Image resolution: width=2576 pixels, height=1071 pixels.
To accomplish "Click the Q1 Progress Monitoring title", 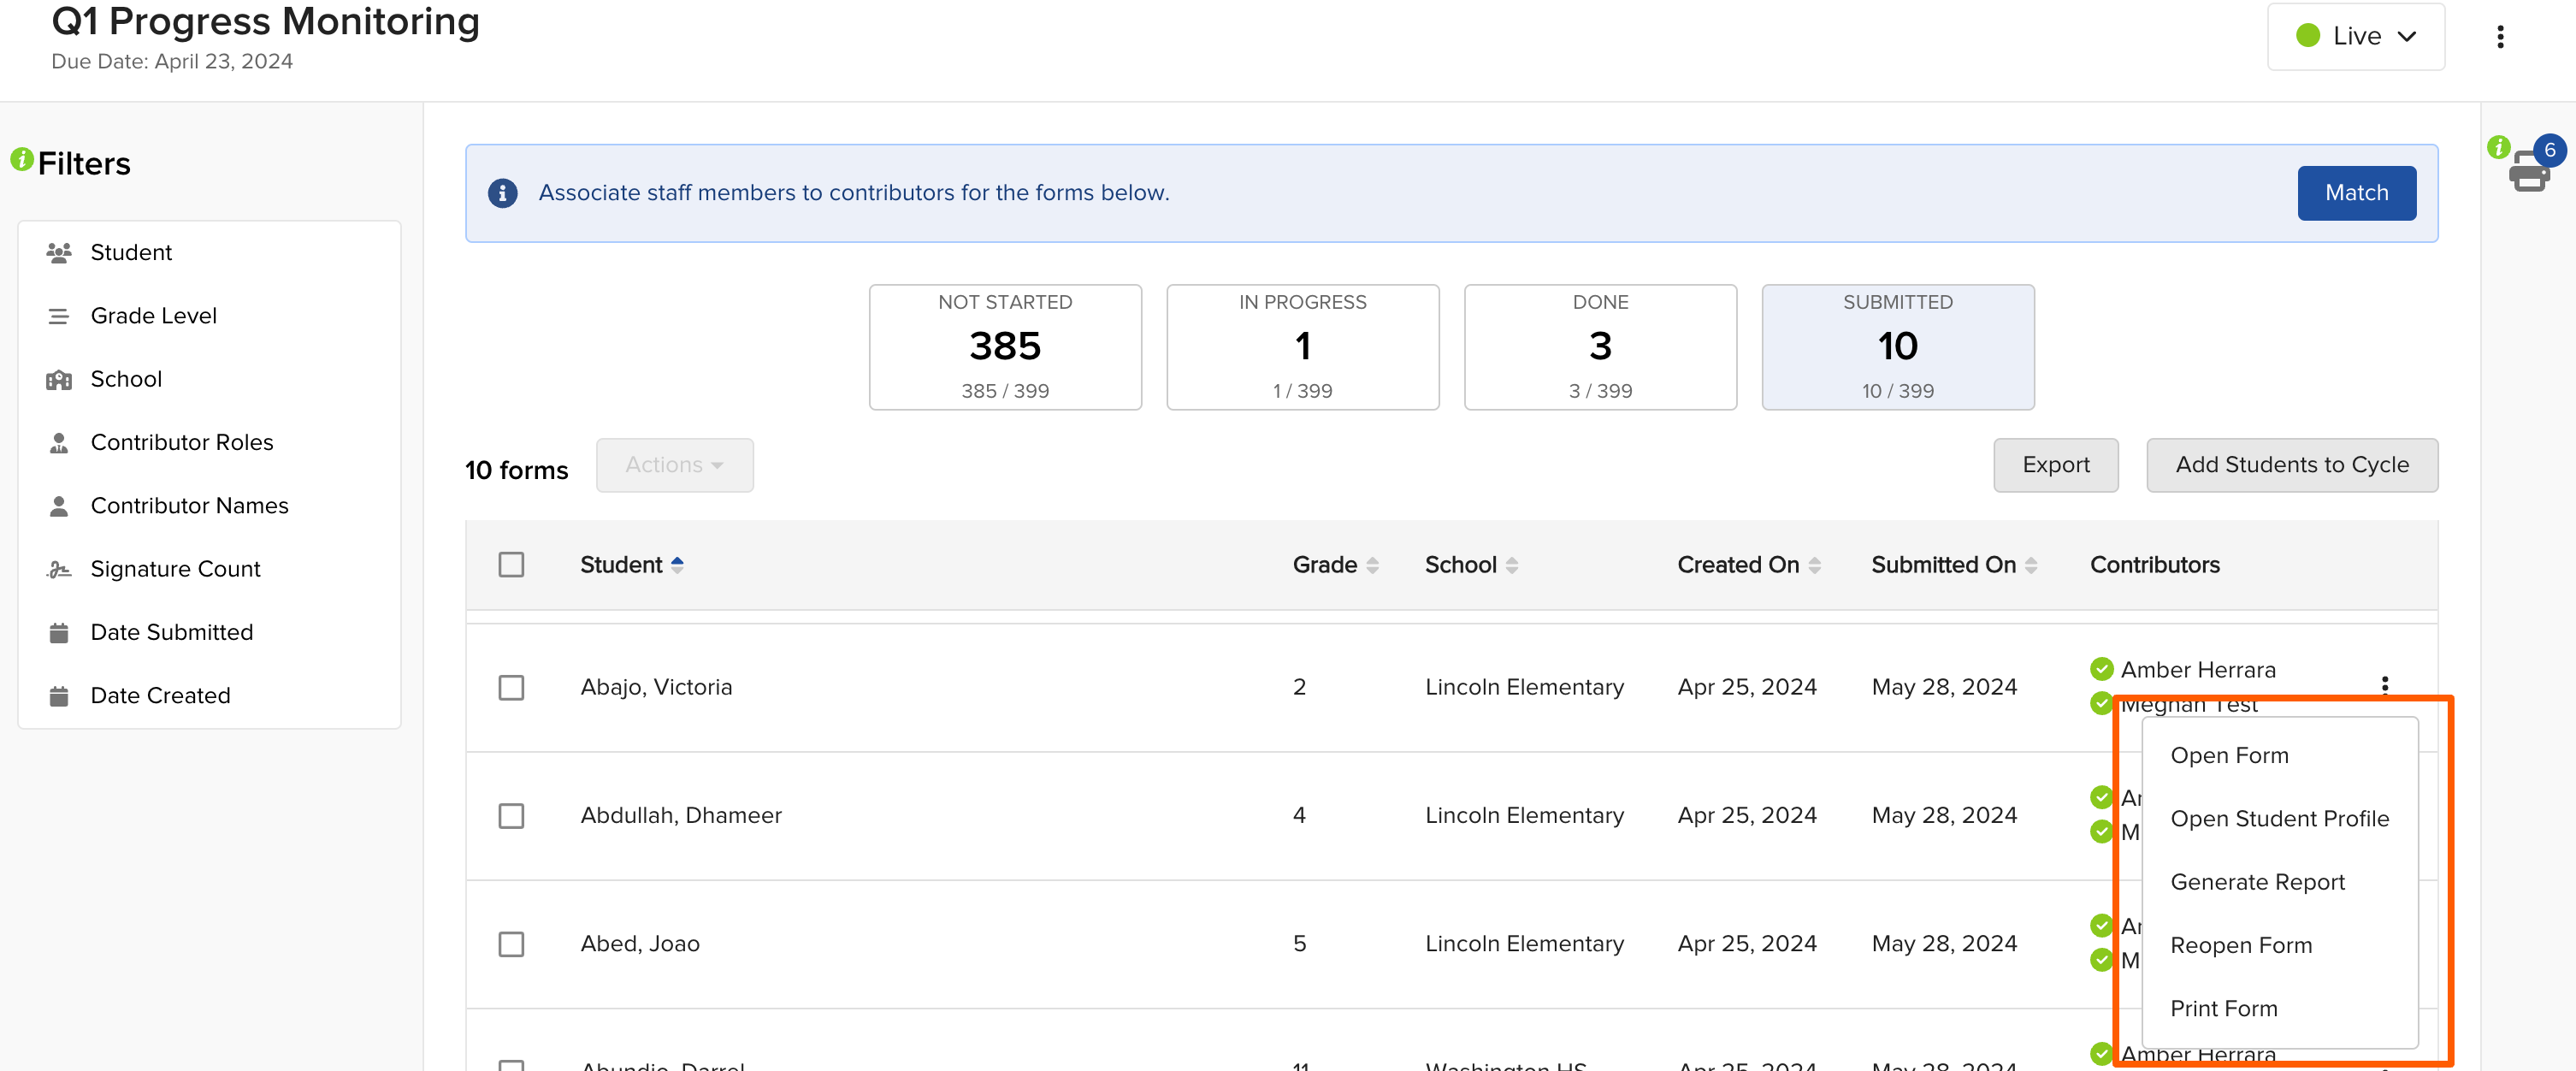I will pyautogui.click(x=265, y=21).
